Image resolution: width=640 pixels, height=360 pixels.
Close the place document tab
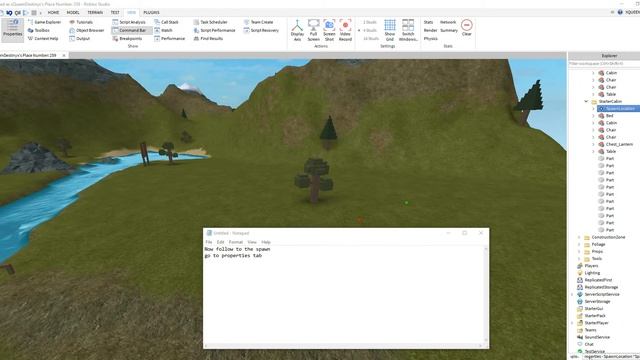(x=64, y=55)
